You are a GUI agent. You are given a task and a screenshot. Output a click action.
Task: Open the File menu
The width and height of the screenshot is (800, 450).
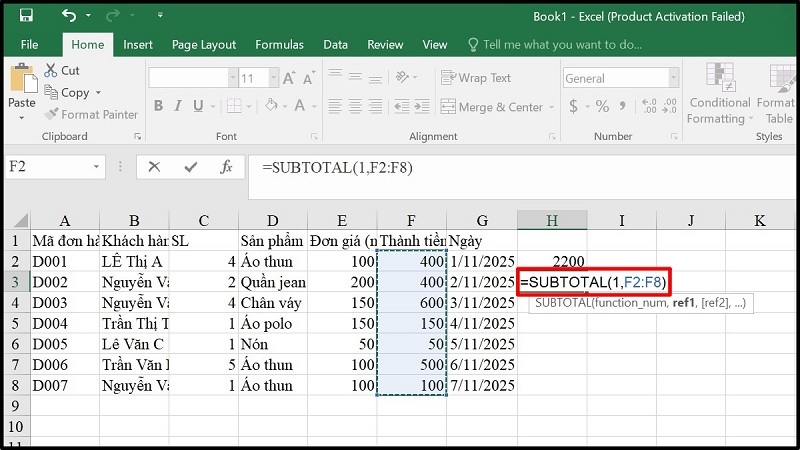point(29,45)
